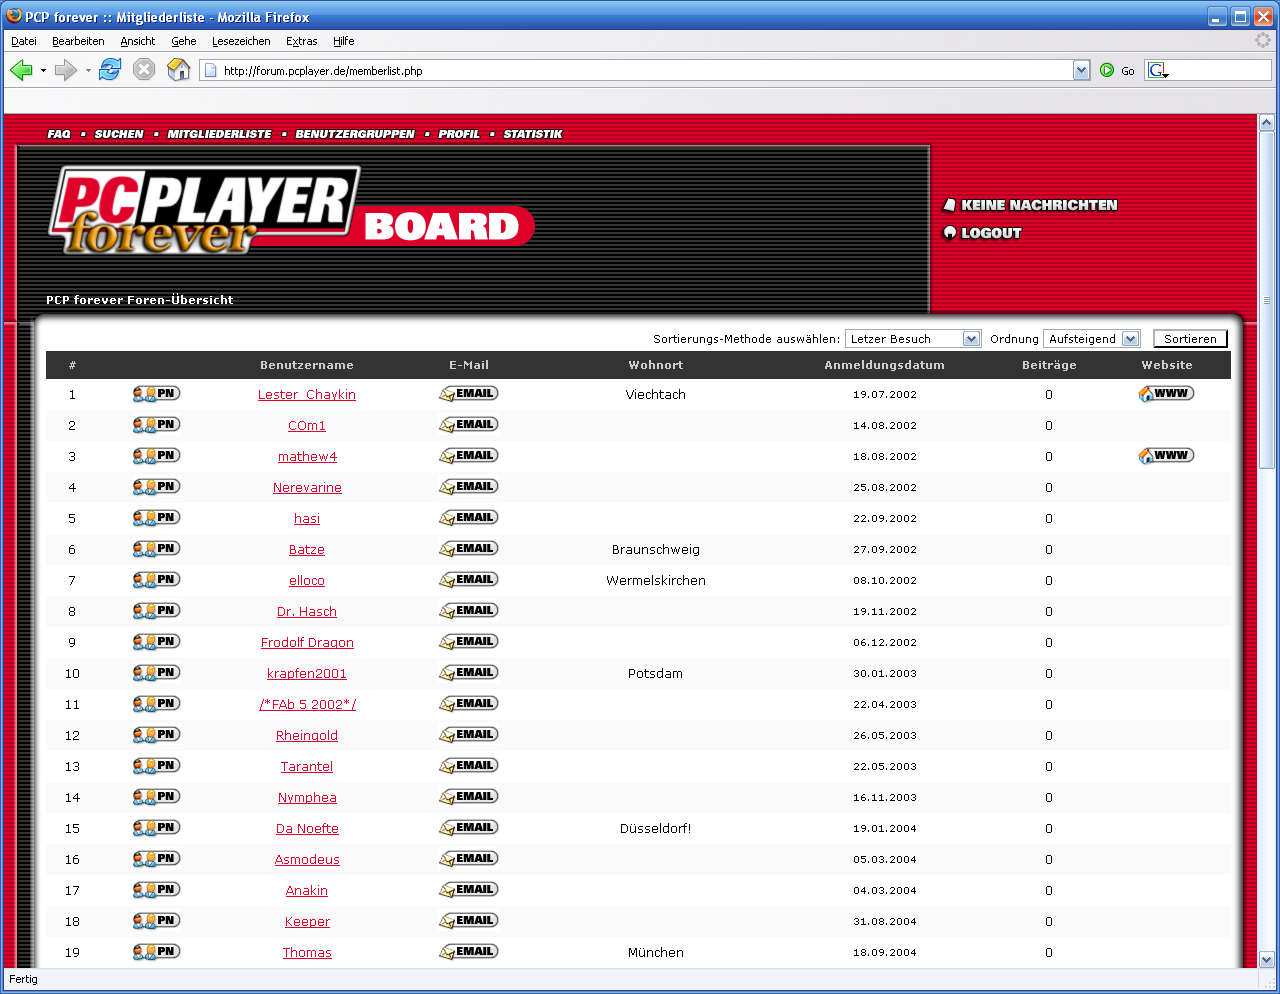Click the 'Benutzername' column header
This screenshot has width=1280, height=994.
click(307, 365)
